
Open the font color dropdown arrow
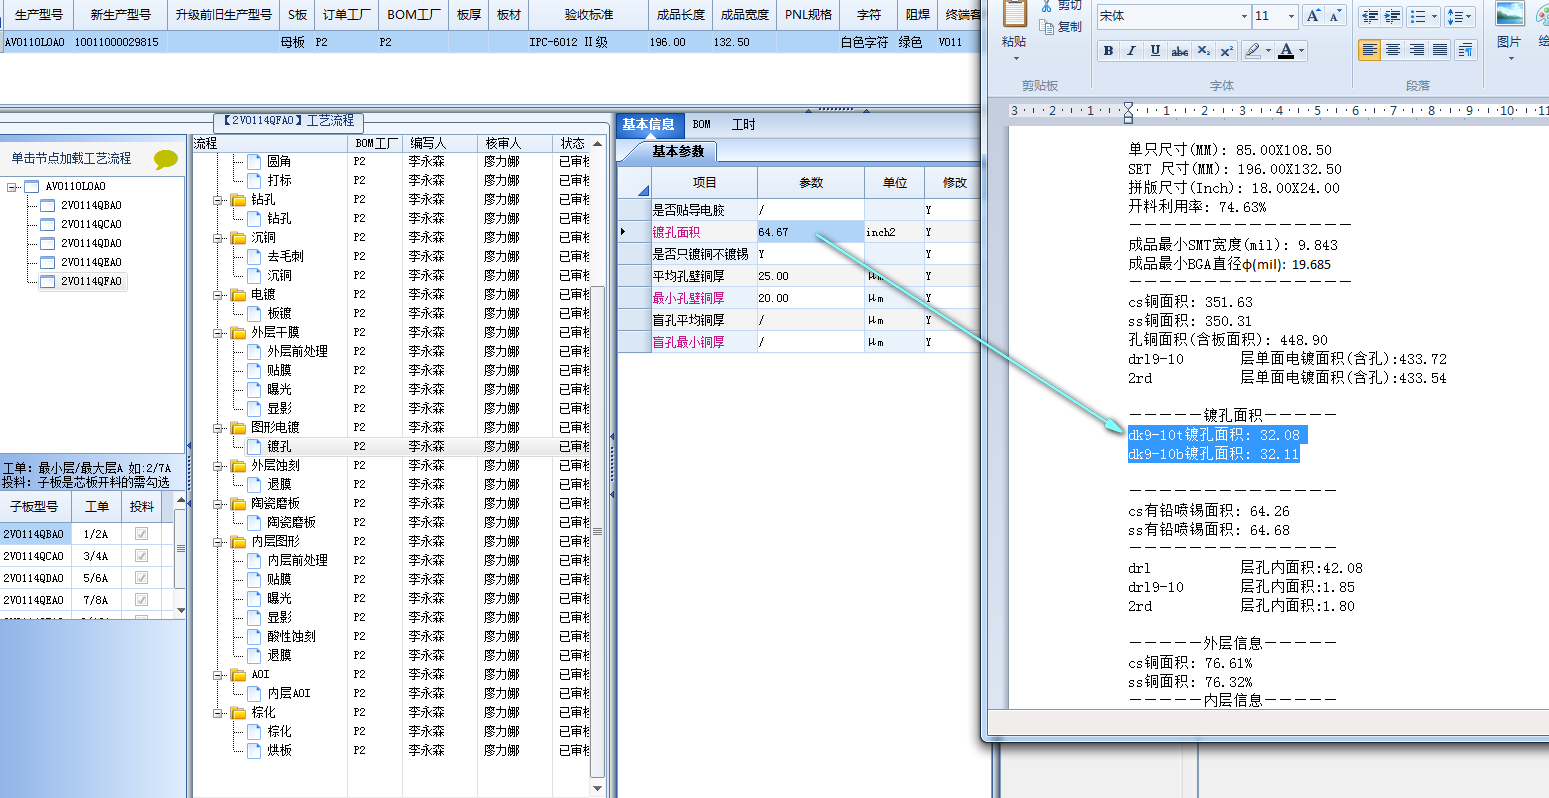(x=1301, y=51)
